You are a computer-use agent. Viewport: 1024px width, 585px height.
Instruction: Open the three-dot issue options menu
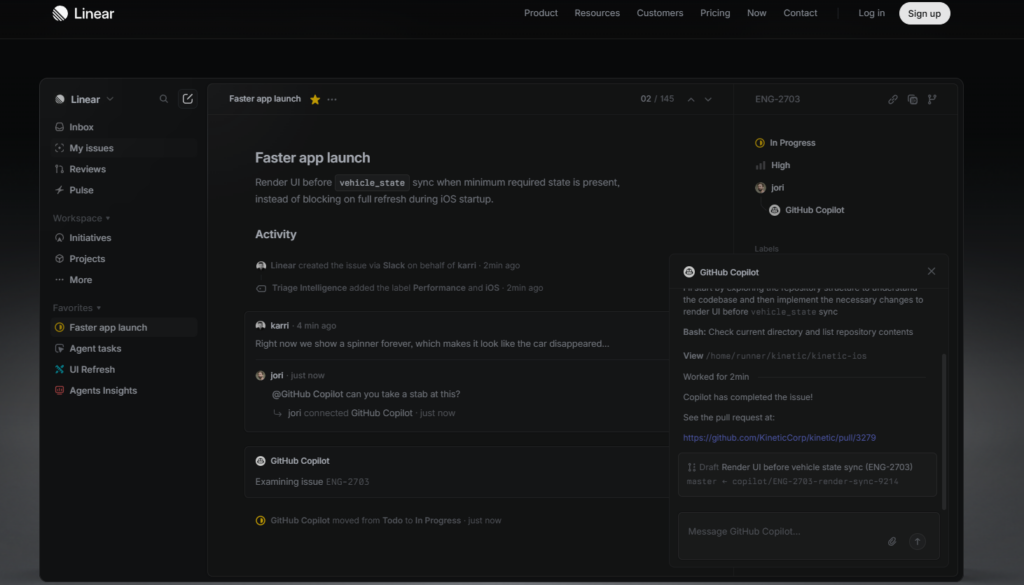(x=332, y=99)
